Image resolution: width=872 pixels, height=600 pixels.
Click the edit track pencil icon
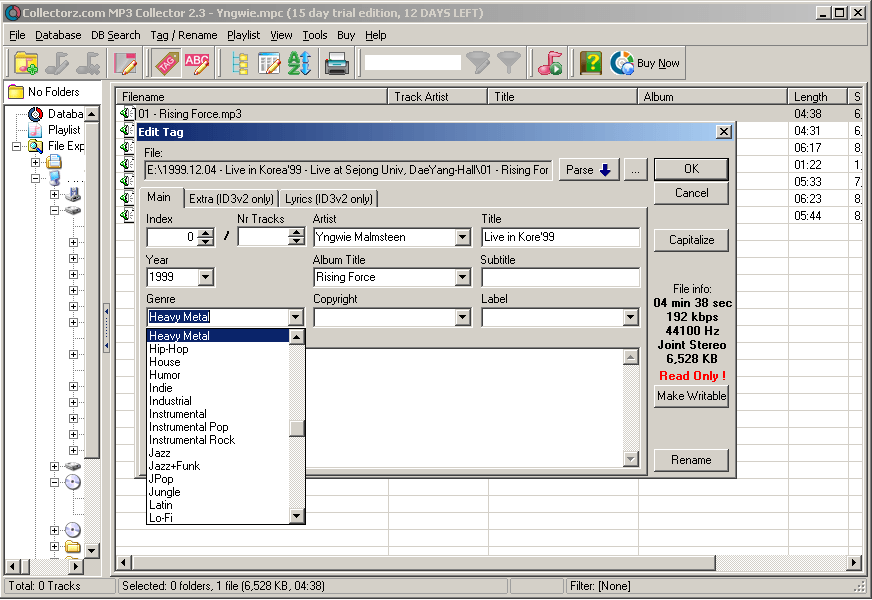click(x=125, y=64)
